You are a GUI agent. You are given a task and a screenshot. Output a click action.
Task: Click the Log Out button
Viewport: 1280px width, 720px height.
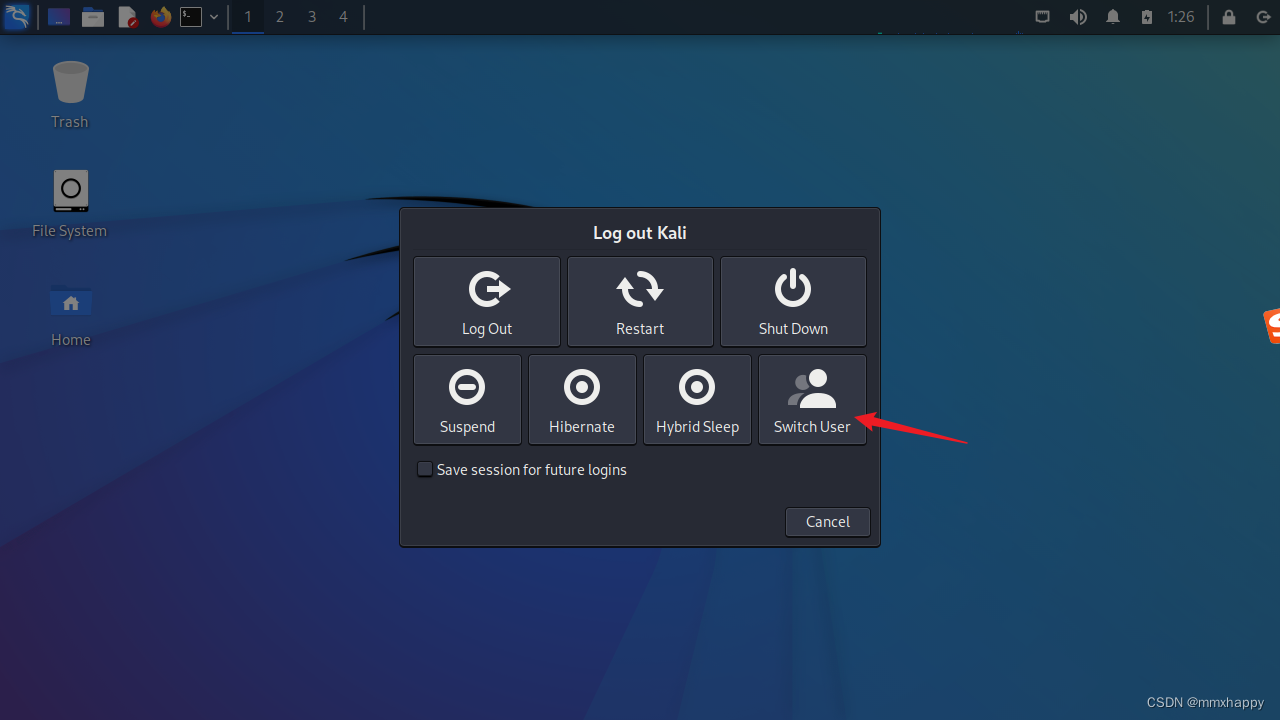pos(487,302)
